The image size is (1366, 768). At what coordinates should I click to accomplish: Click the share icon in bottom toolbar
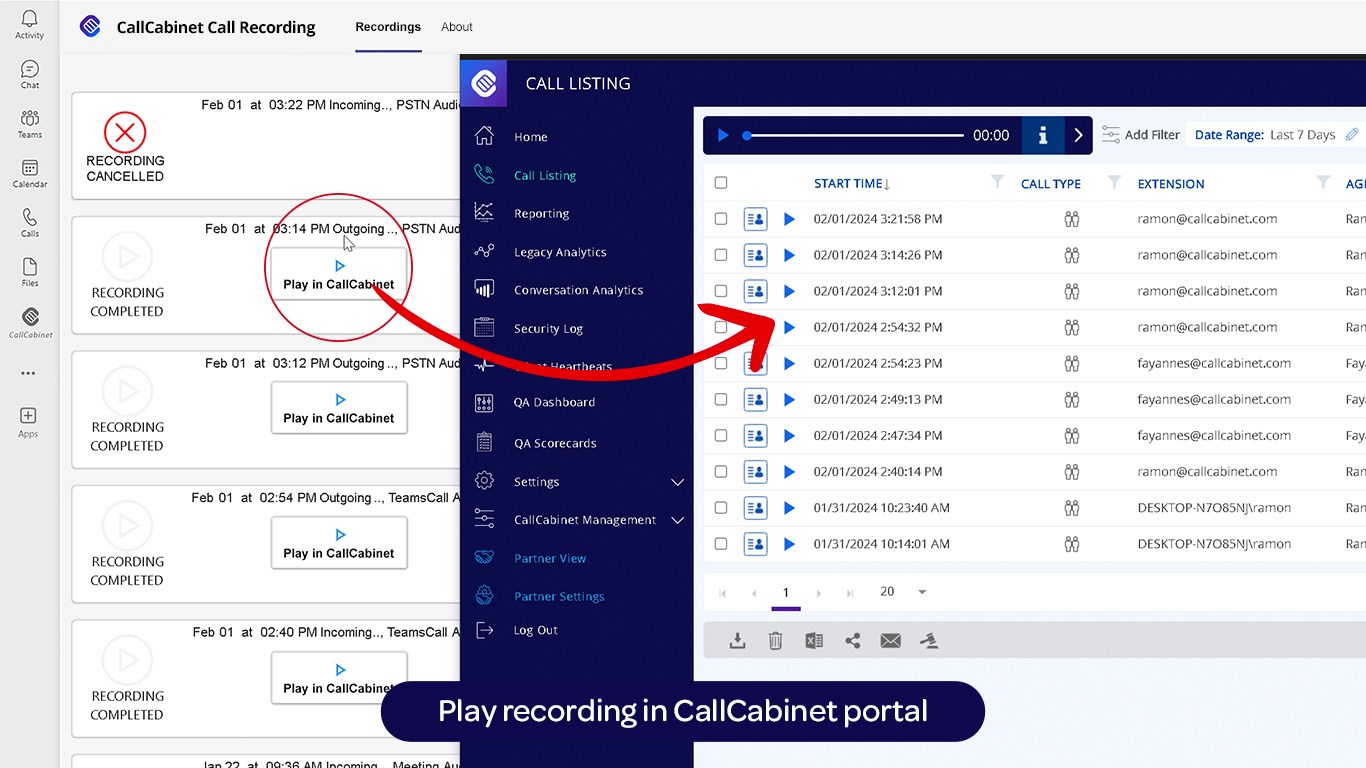852,641
